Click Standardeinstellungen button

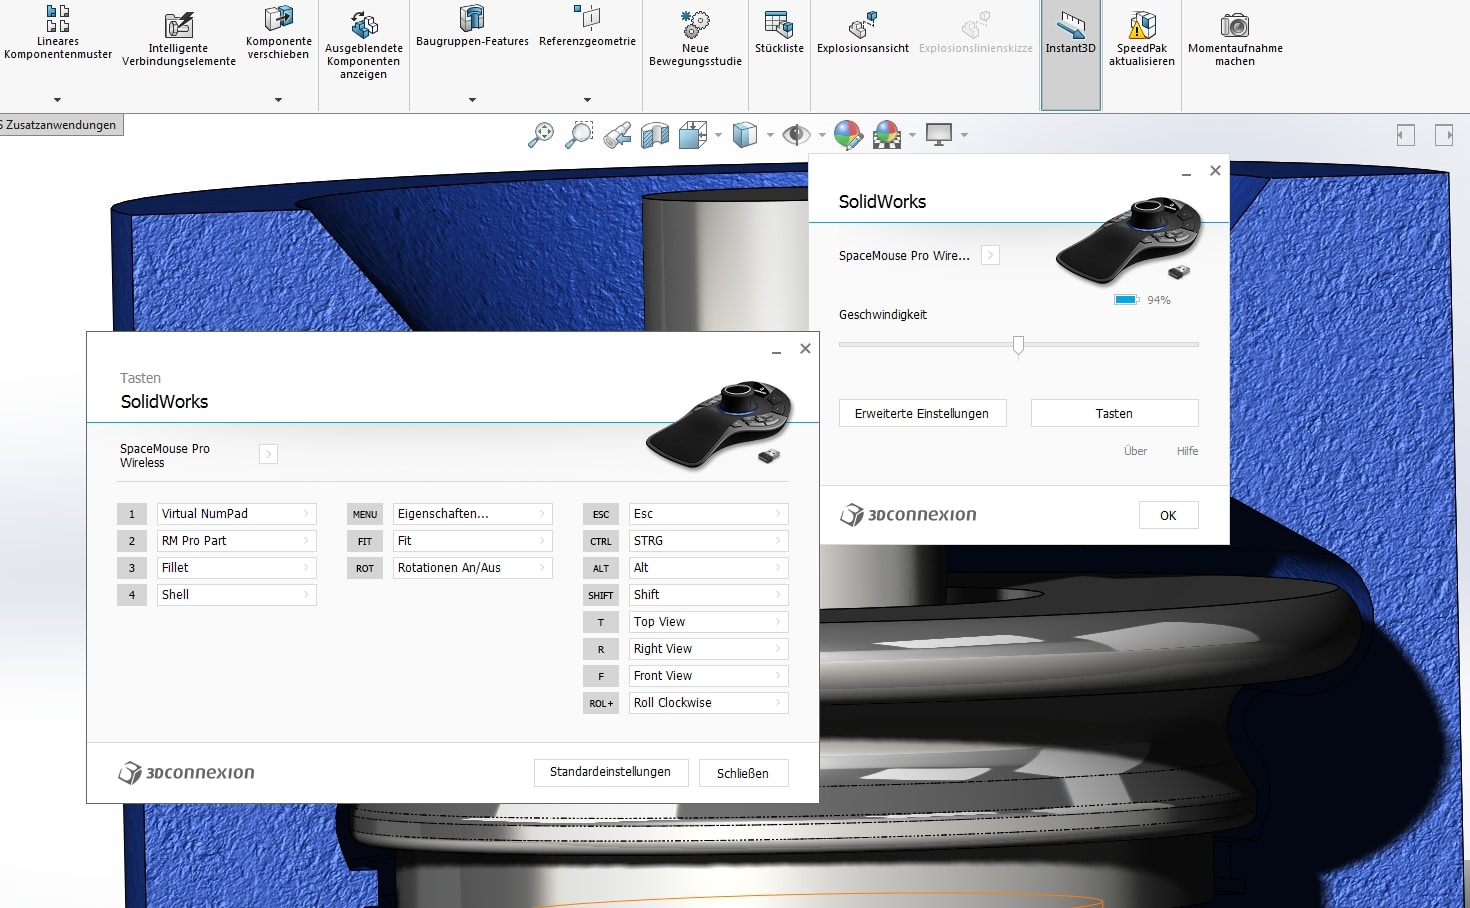click(611, 772)
